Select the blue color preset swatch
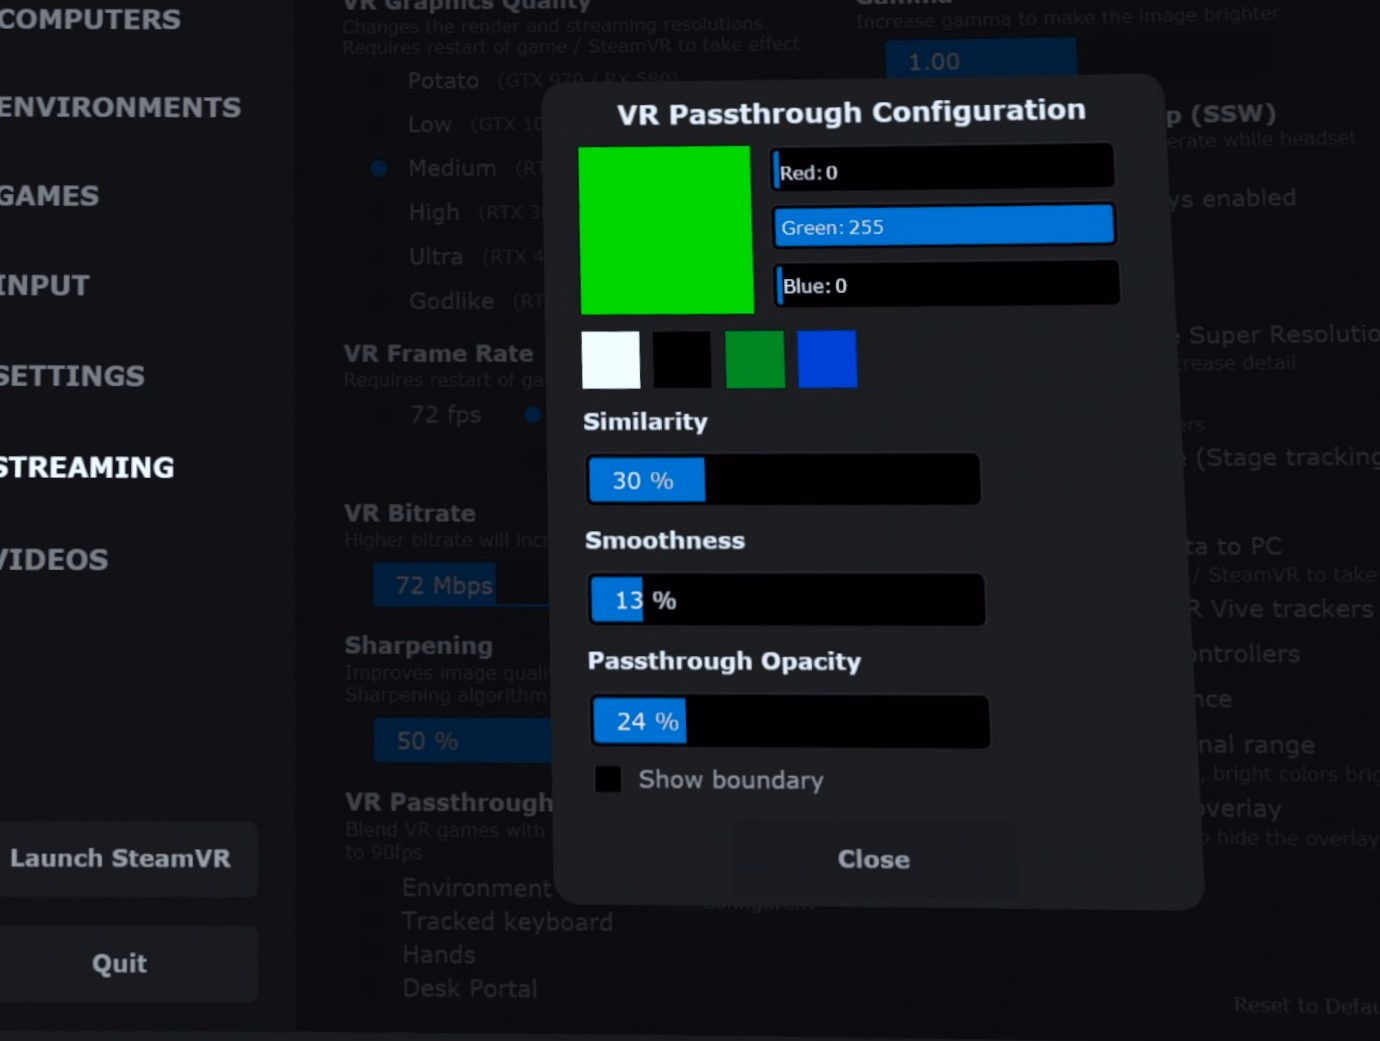This screenshot has height=1041, width=1380. point(827,359)
